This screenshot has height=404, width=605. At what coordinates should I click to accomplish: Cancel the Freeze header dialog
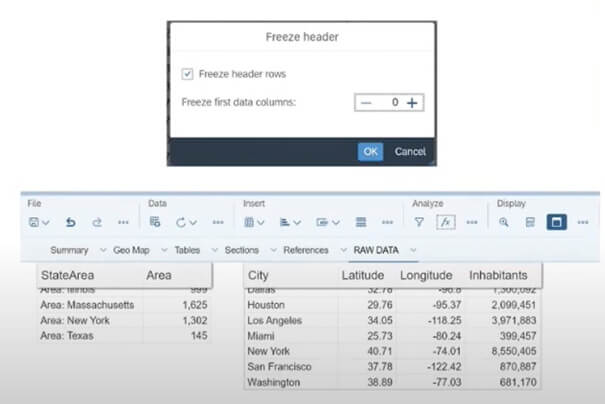tap(410, 152)
